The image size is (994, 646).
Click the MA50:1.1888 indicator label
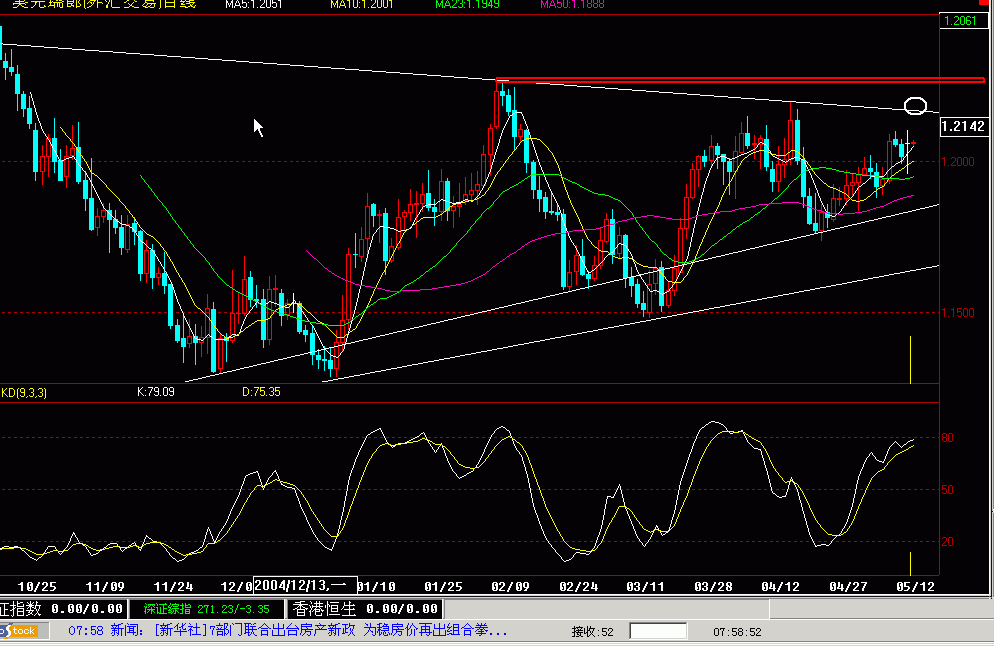(572, 4)
